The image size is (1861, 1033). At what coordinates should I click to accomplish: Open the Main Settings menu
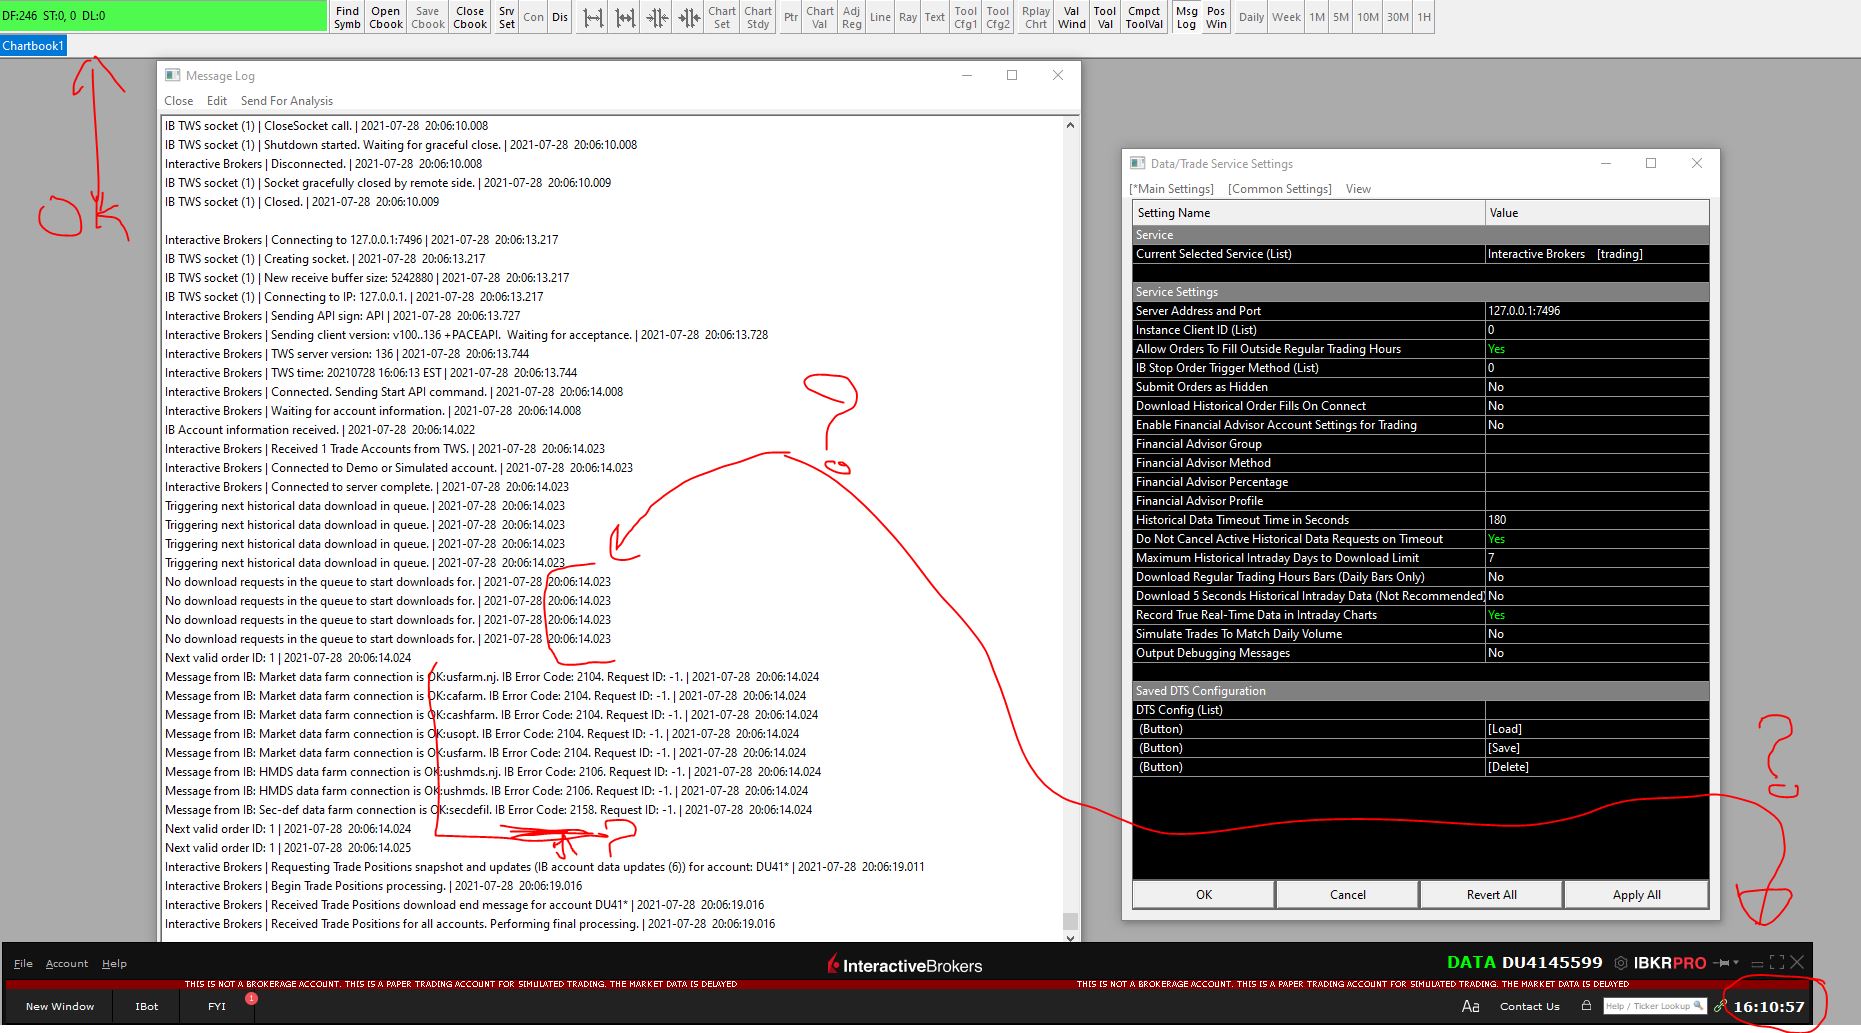1172,189
